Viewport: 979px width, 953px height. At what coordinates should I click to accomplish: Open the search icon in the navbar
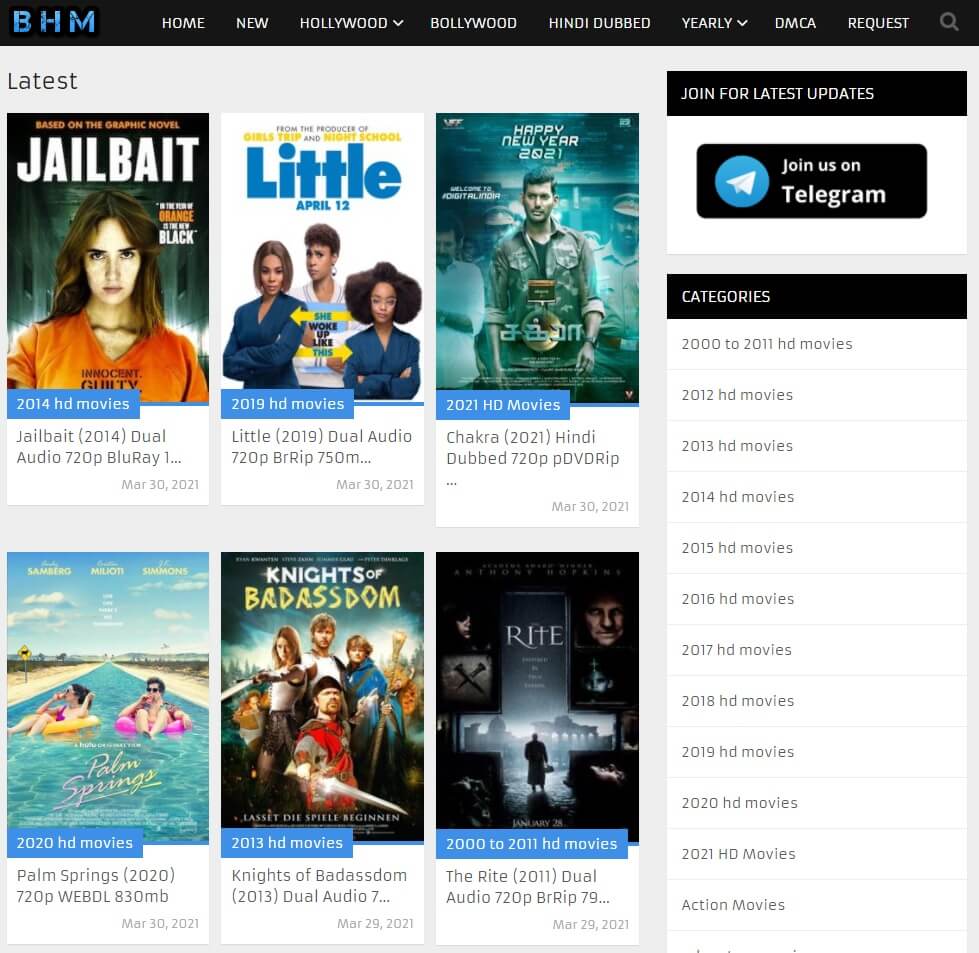pos(948,22)
